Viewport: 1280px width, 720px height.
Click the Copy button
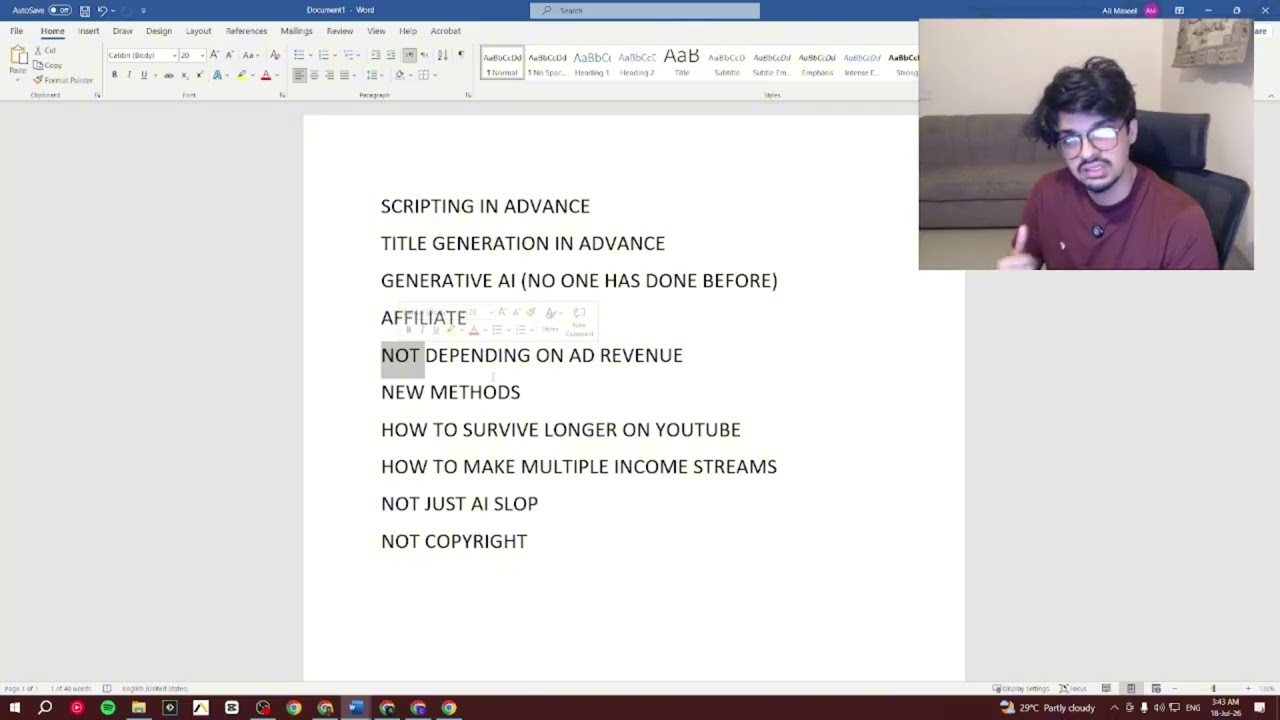(48, 65)
